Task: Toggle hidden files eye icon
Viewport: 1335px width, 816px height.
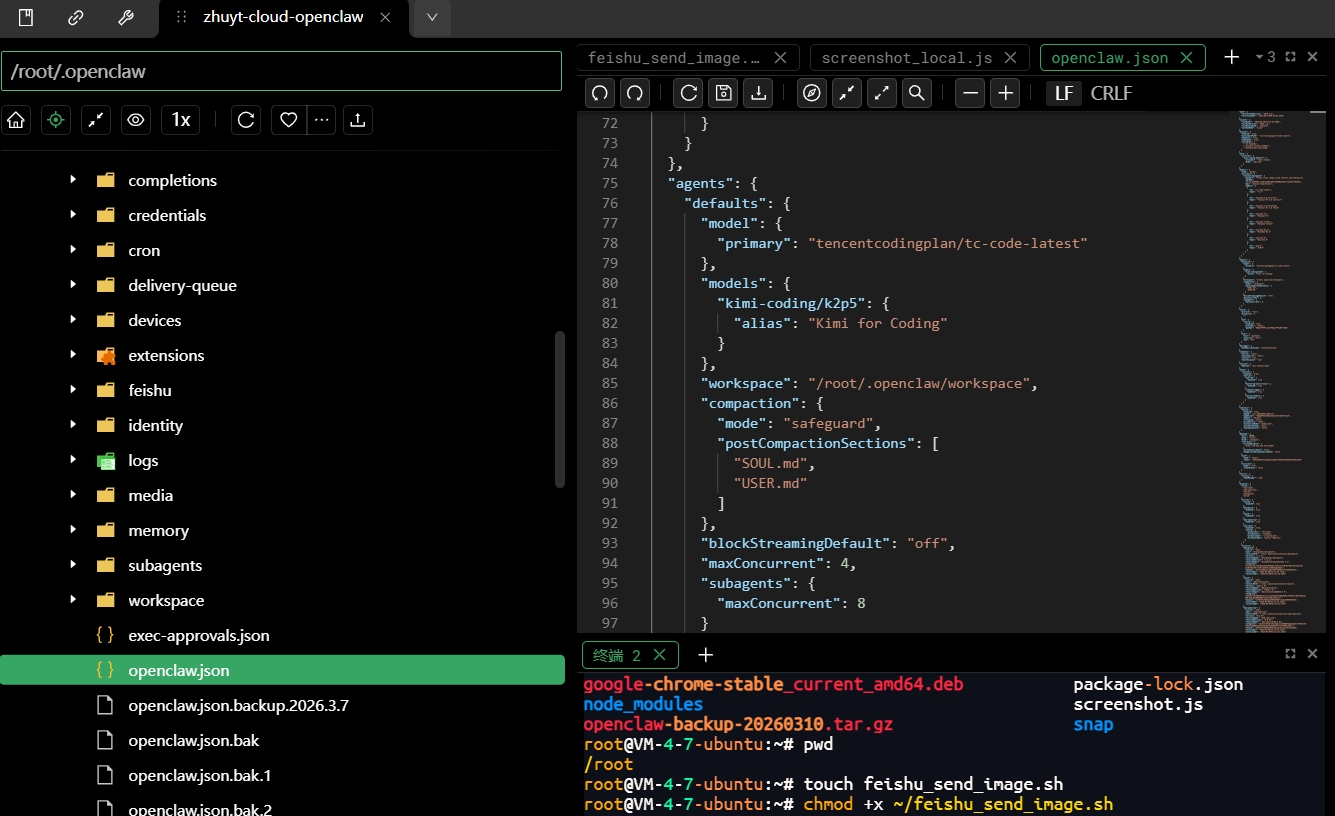Action: pos(136,120)
